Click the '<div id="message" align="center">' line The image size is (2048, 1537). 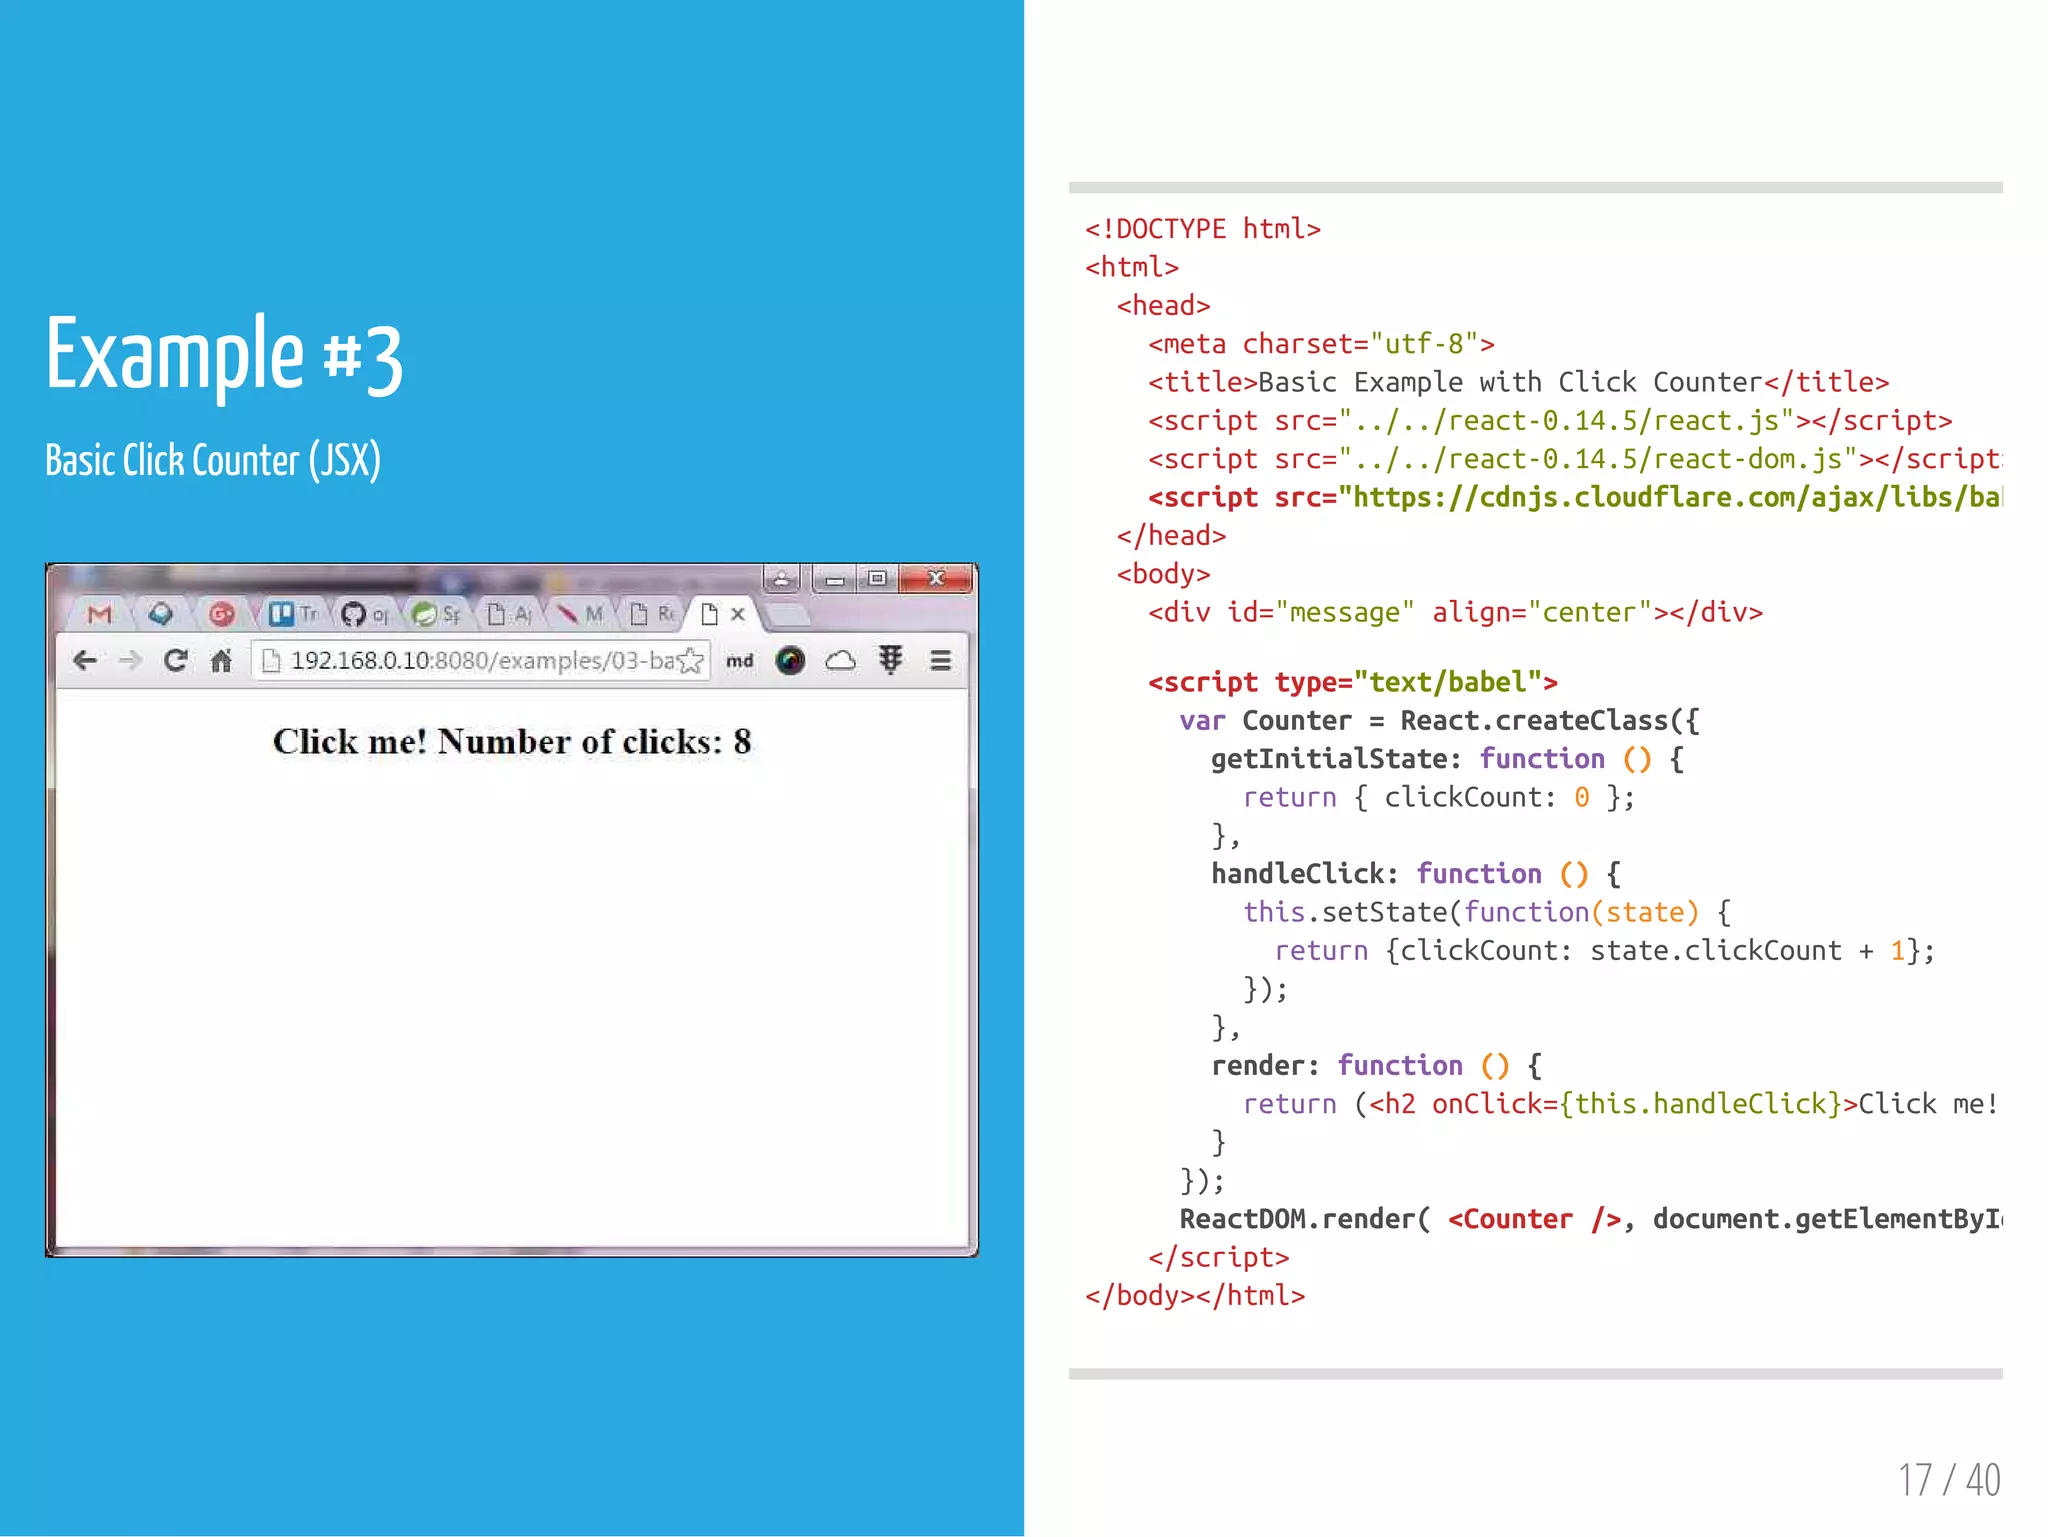coord(1455,612)
